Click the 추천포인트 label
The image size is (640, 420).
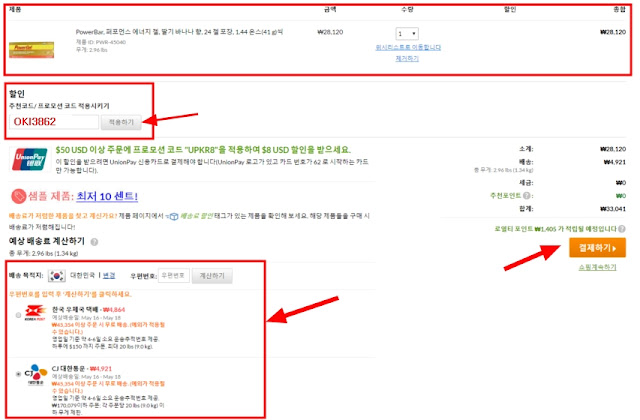click(x=506, y=196)
